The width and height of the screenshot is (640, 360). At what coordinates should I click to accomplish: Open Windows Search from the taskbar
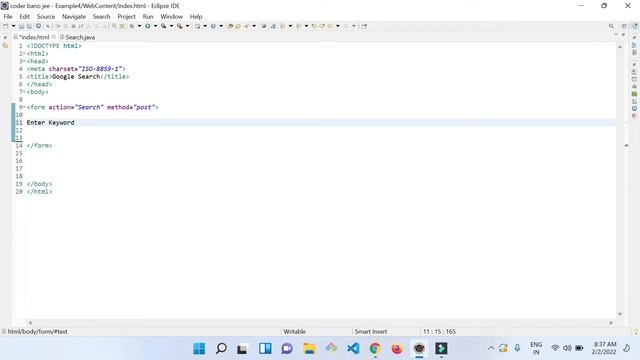pos(221,349)
